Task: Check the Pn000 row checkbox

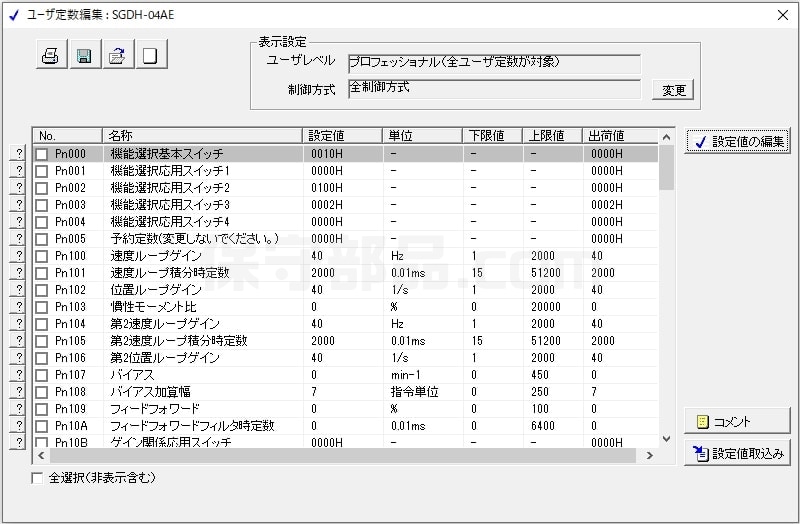Action: (42, 154)
